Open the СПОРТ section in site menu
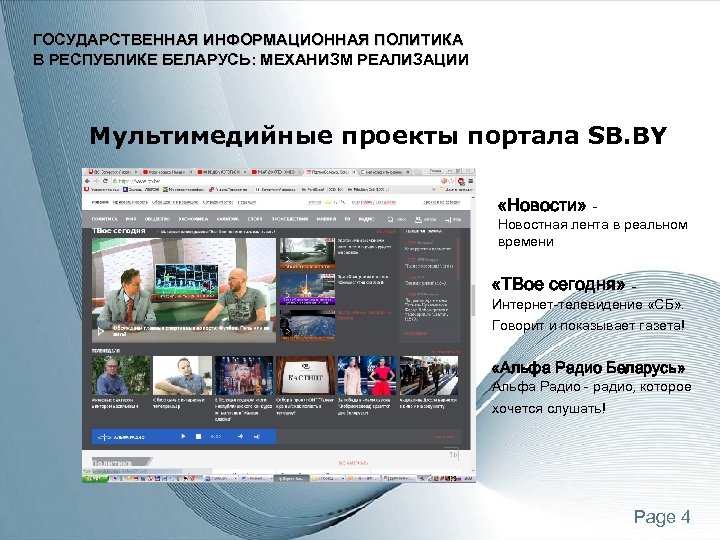This screenshot has width=720, height=540. (255, 219)
